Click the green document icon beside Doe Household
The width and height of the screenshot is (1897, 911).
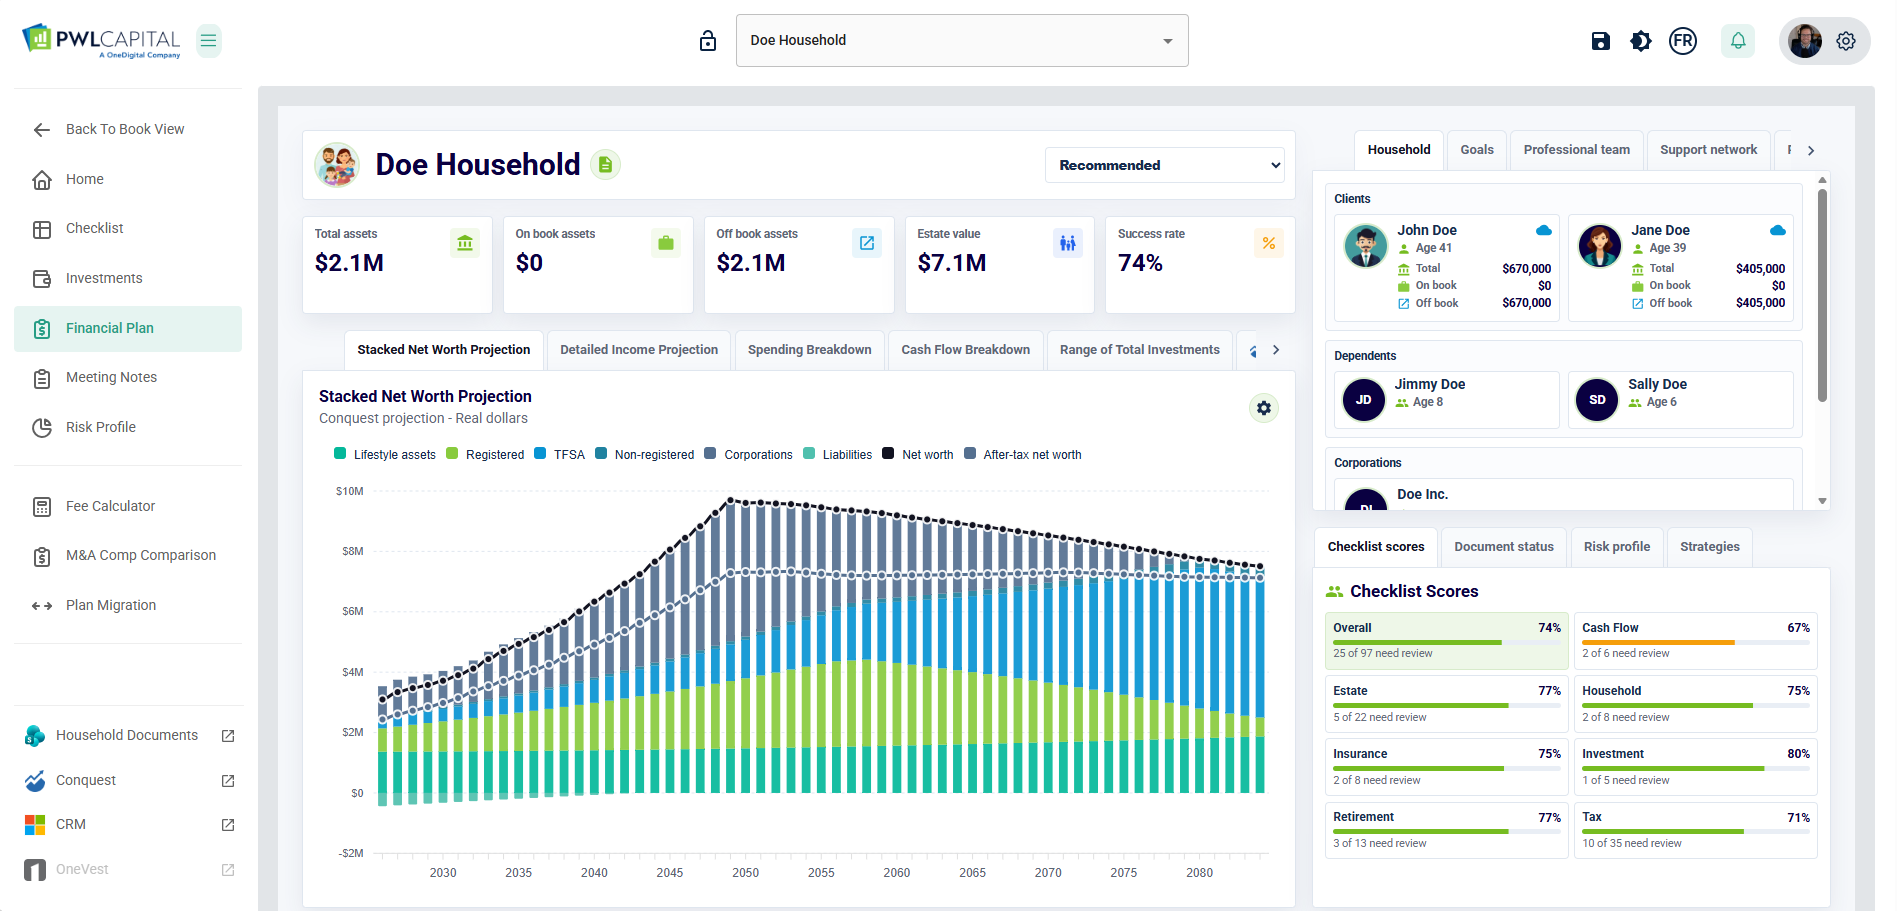[x=605, y=164]
